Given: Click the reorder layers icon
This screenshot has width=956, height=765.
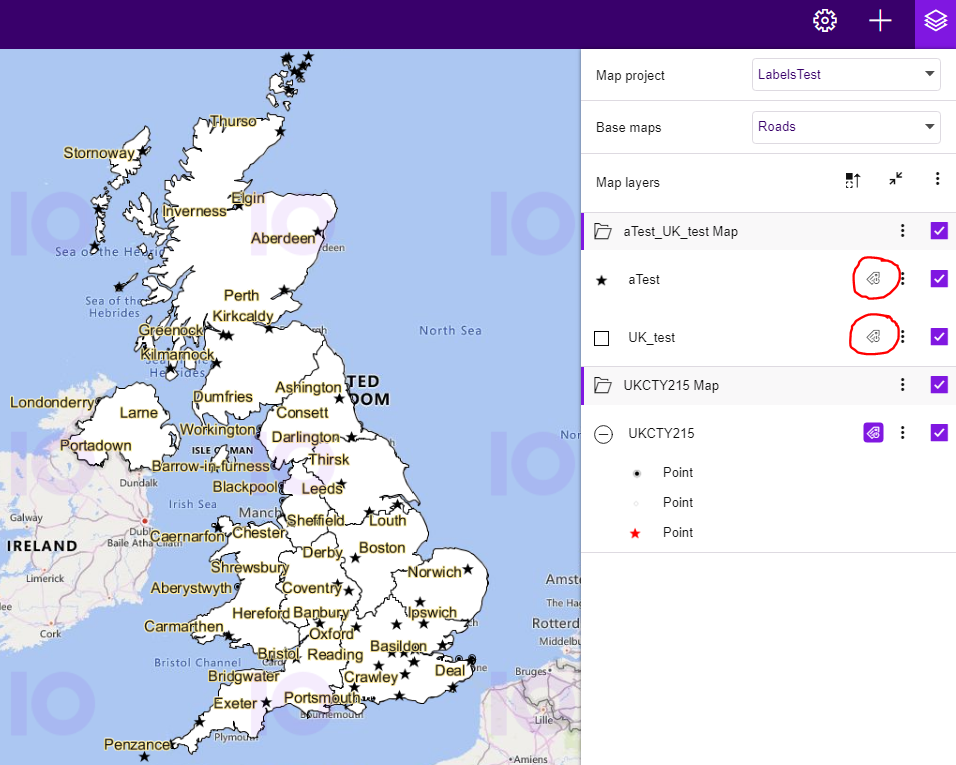Looking at the screenshot, I should pyautogui.click(x=852, y=180).
